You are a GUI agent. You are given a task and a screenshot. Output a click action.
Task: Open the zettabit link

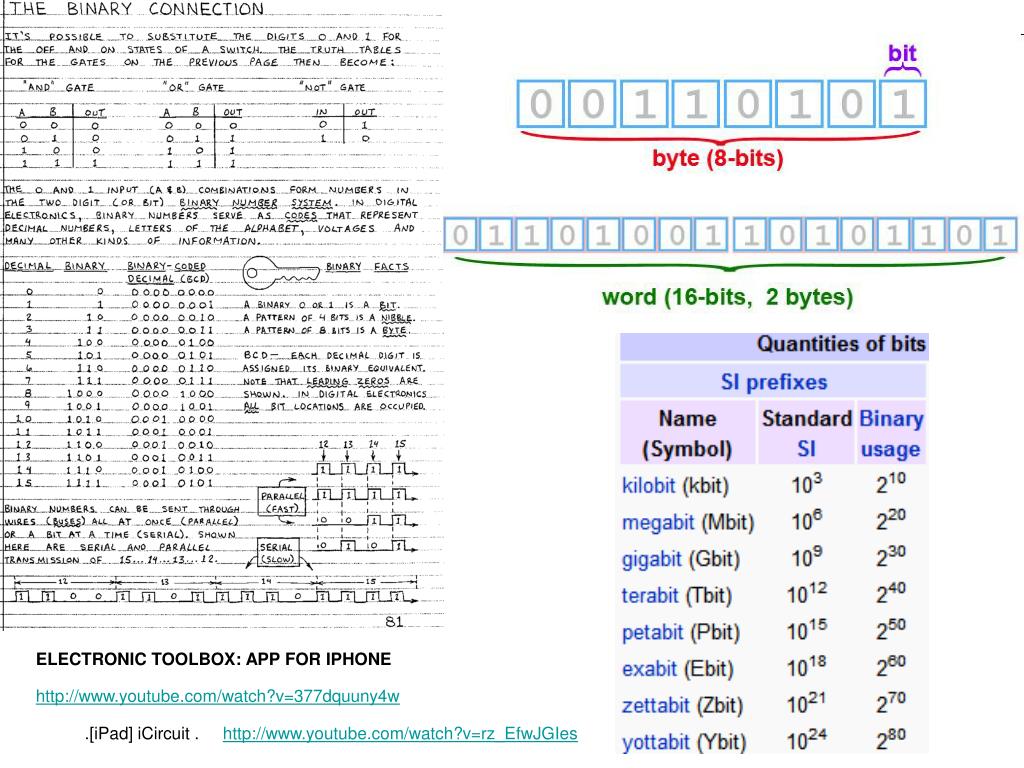[656, 705]
